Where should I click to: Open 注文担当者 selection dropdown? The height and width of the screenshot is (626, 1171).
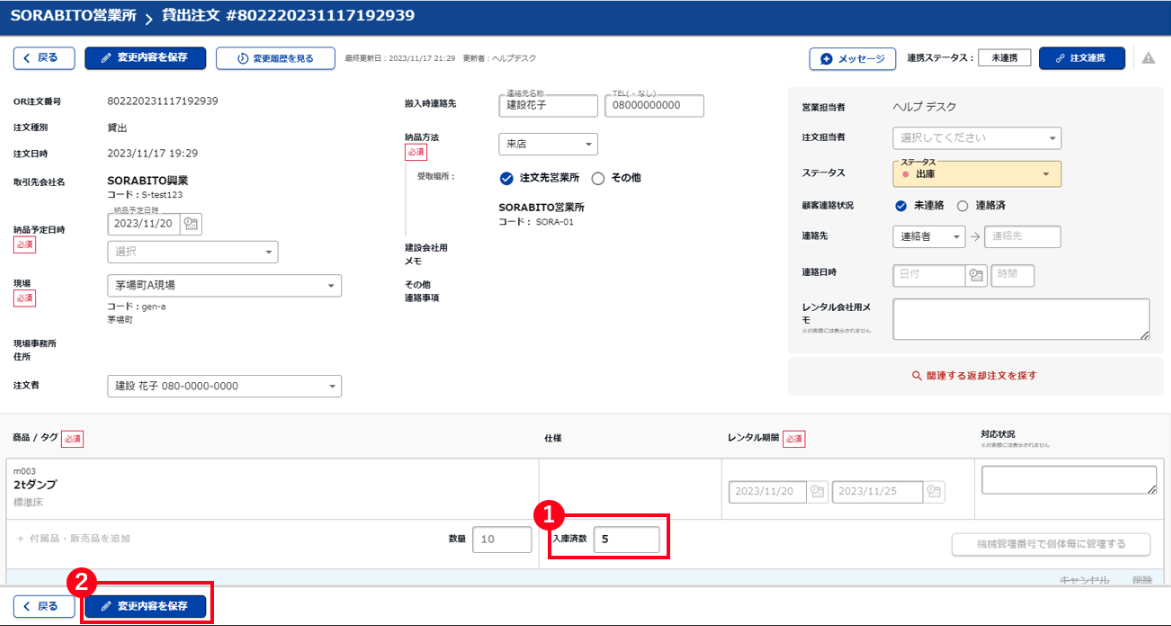pos(976,138)
